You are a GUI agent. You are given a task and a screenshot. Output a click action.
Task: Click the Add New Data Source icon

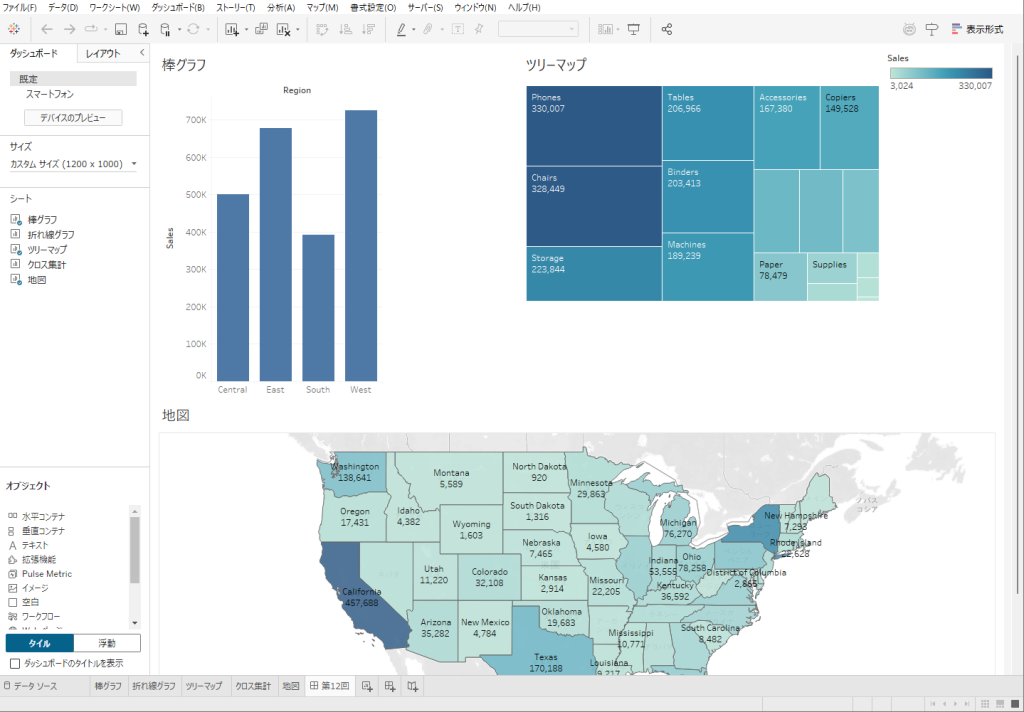(x=144, y=30)
